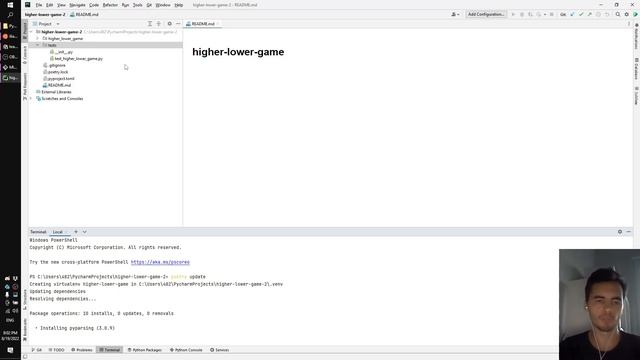Screen dimensions: 640x360
Task: Open Search Everywhere magnifier icon
Action: (x=618, y=14)
